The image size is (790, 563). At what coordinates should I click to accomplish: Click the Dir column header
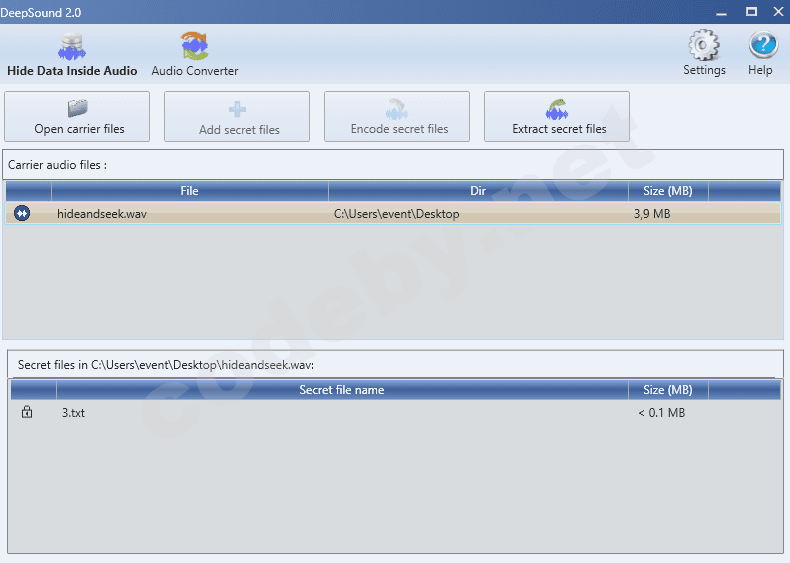pos(478,191)
